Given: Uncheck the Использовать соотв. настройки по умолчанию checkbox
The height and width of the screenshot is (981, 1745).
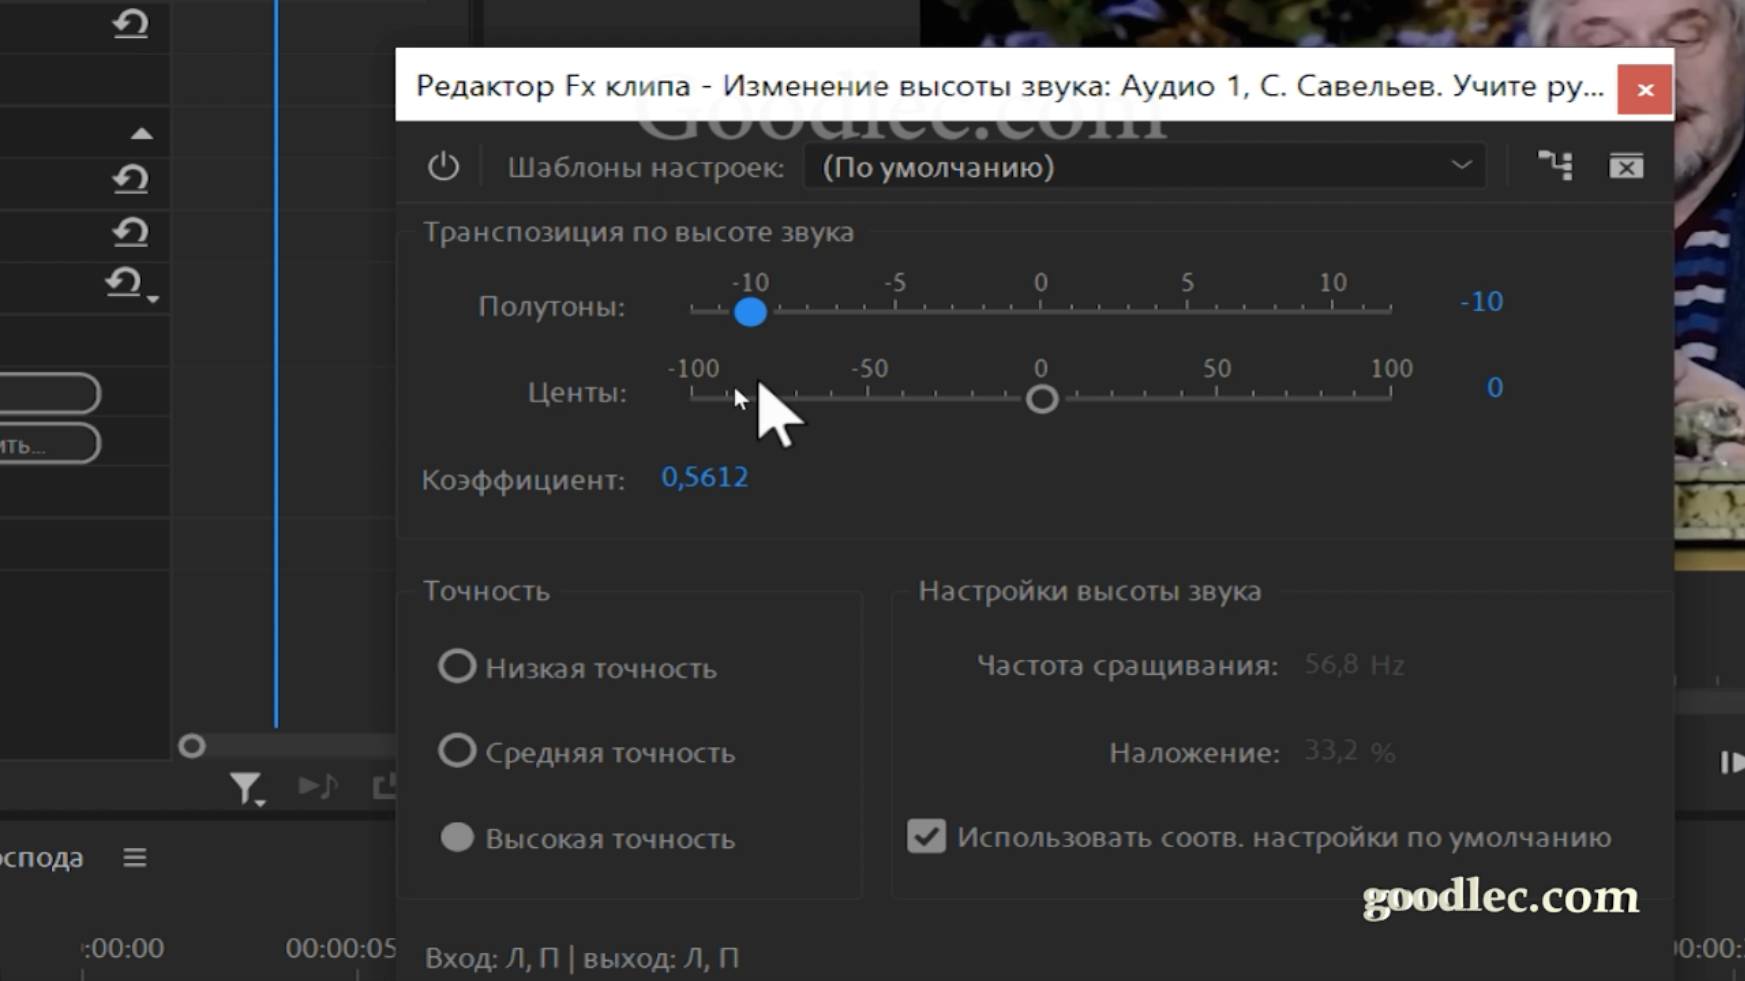Looking at the screenshot, I should click(x=926, y=836).
